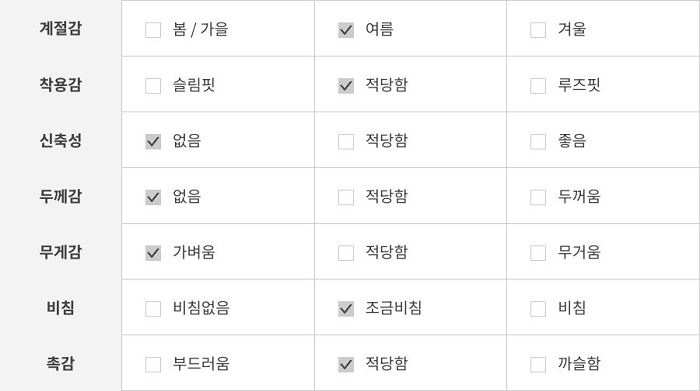Uncheck 적당함 in the 착용감 row
This screenshot has height=391, width=700.
(x=346, y=86)
